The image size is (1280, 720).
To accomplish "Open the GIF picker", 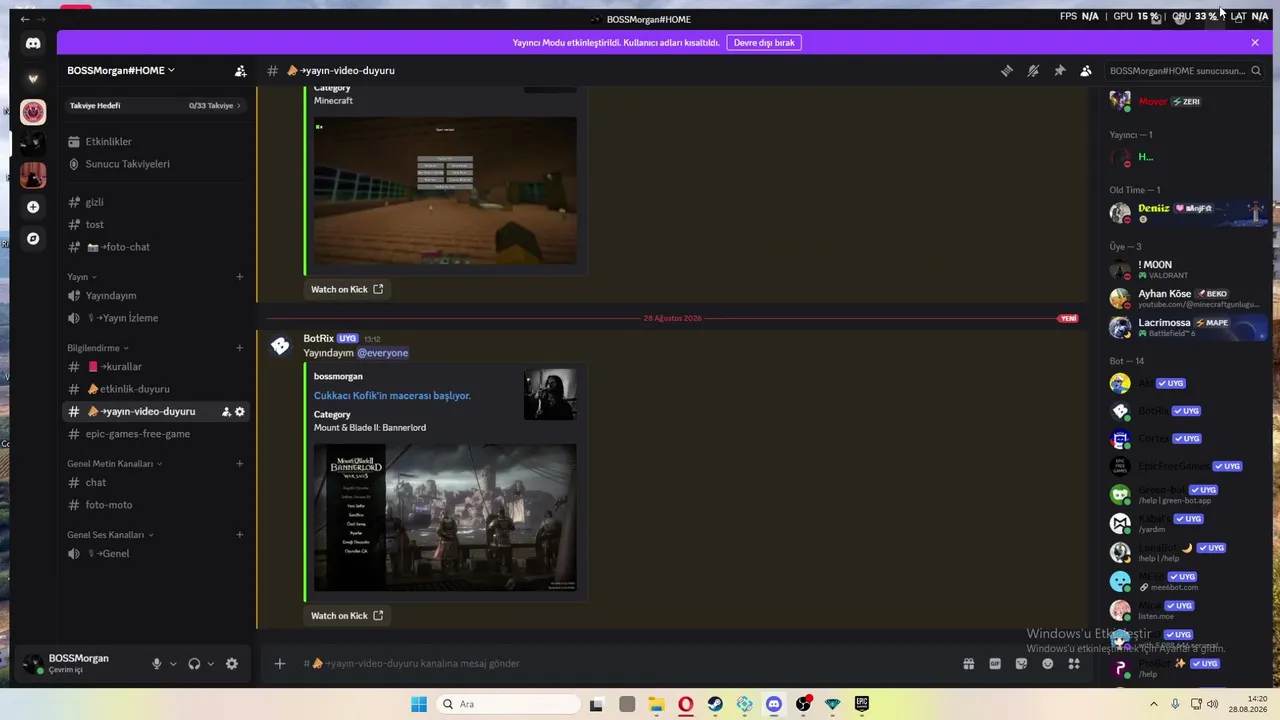I will [995, 663].
